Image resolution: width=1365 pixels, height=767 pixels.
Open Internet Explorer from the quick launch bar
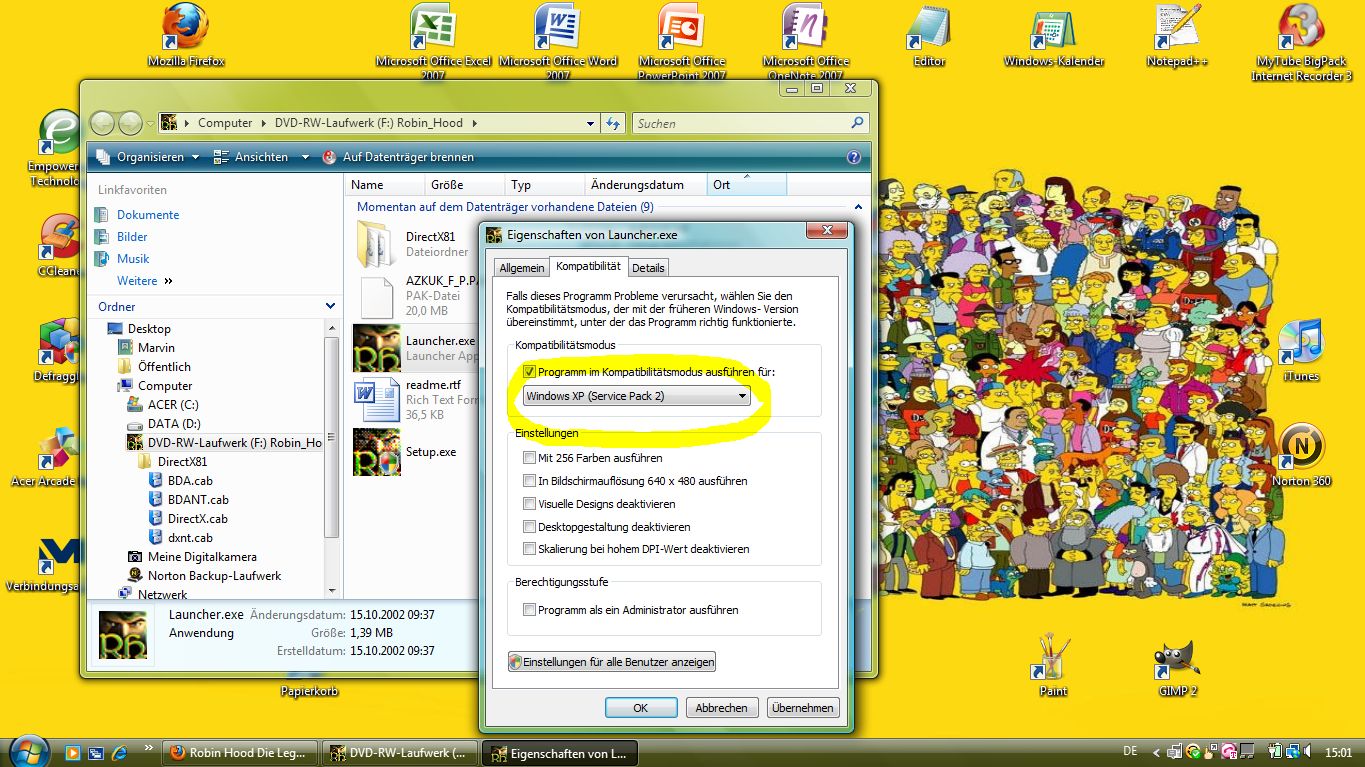point(120,752)
